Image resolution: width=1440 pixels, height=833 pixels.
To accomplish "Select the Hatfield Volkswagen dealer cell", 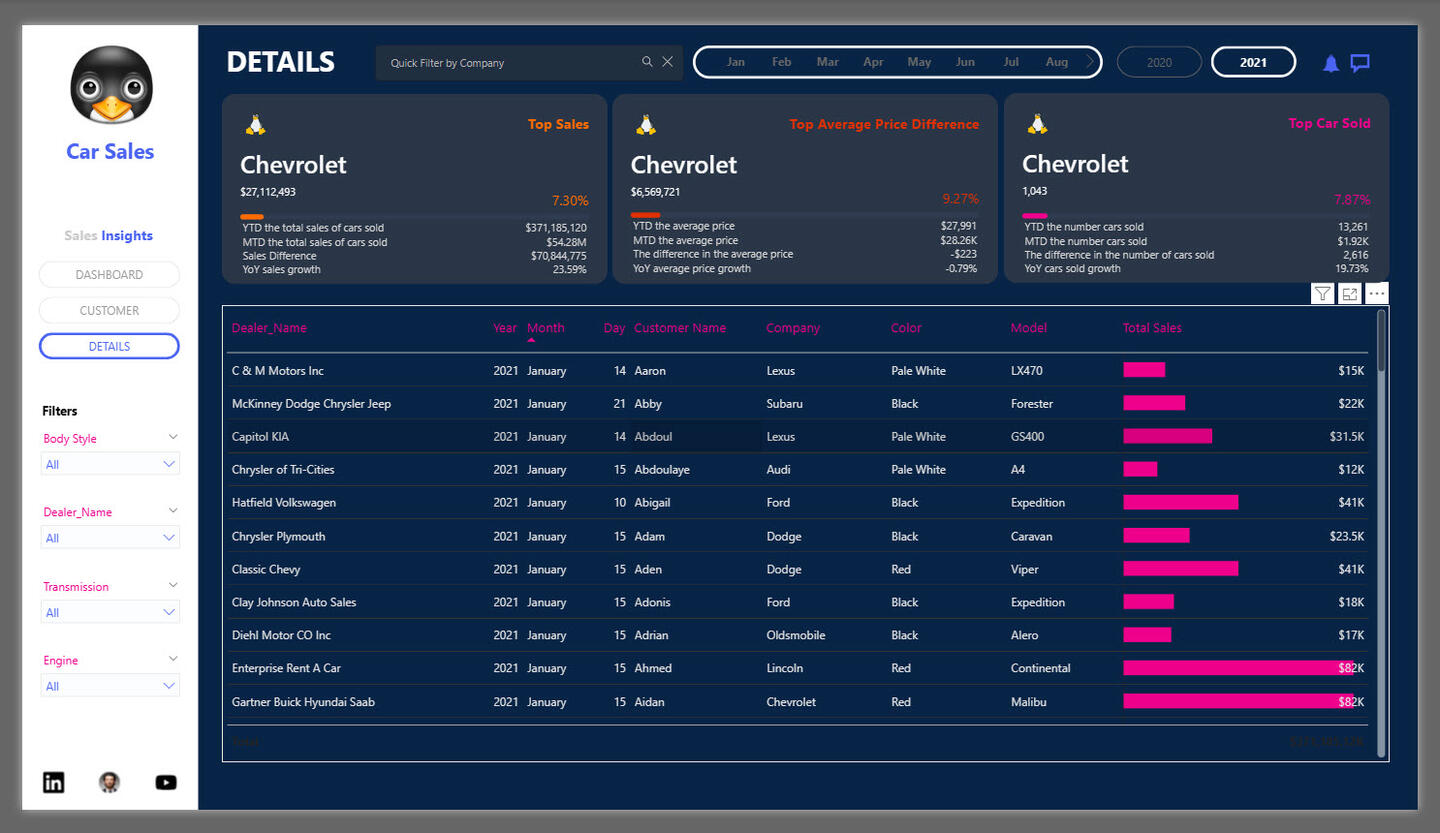I will [284, 503].
